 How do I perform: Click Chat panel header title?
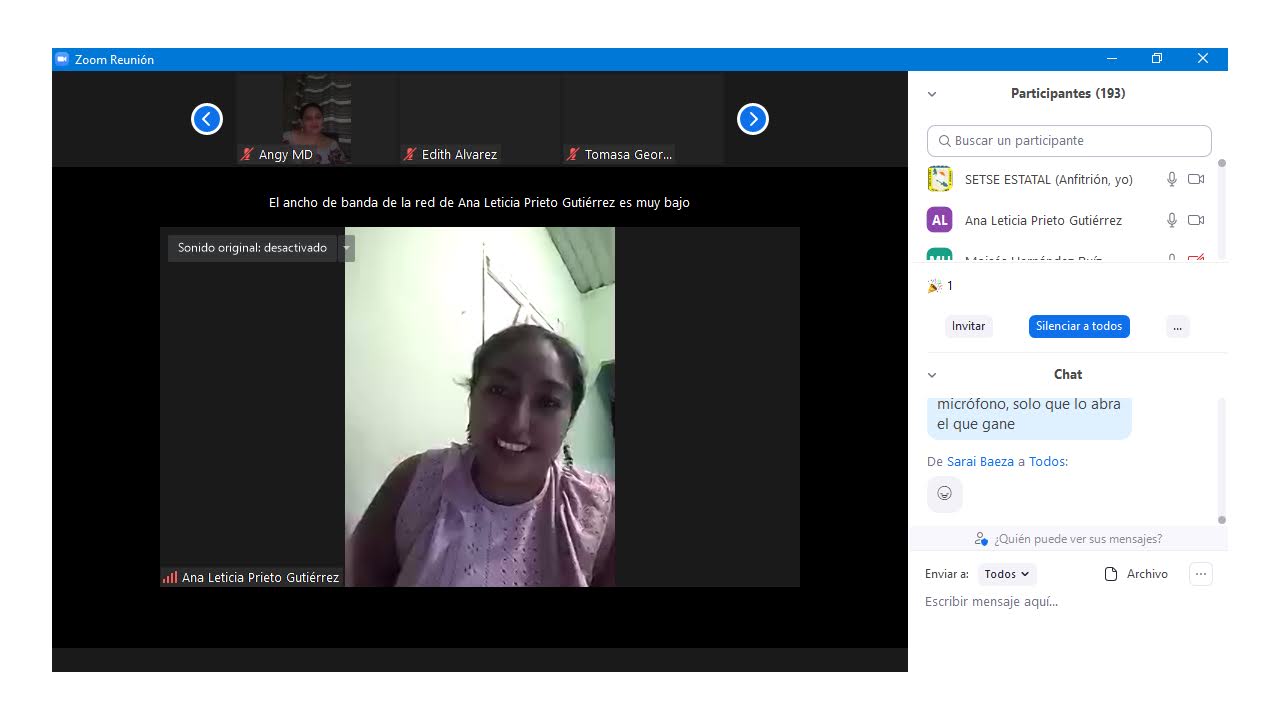pos(1068,374)
